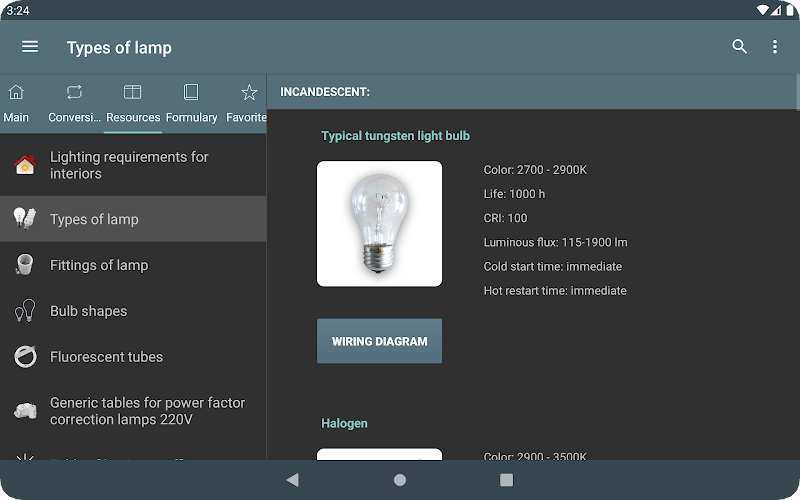Open the Favorites star tab
800x500 pixels.
point(247,103)
